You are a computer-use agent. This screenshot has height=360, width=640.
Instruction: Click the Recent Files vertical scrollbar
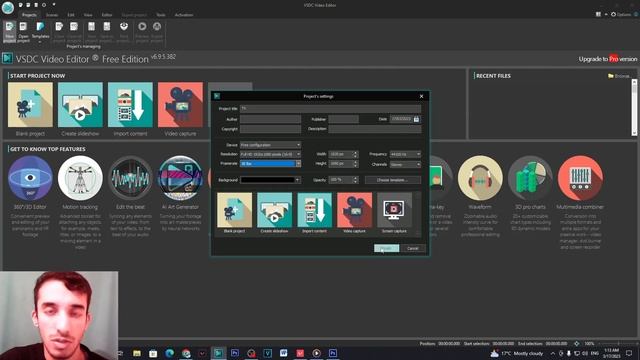pos(634,107)
